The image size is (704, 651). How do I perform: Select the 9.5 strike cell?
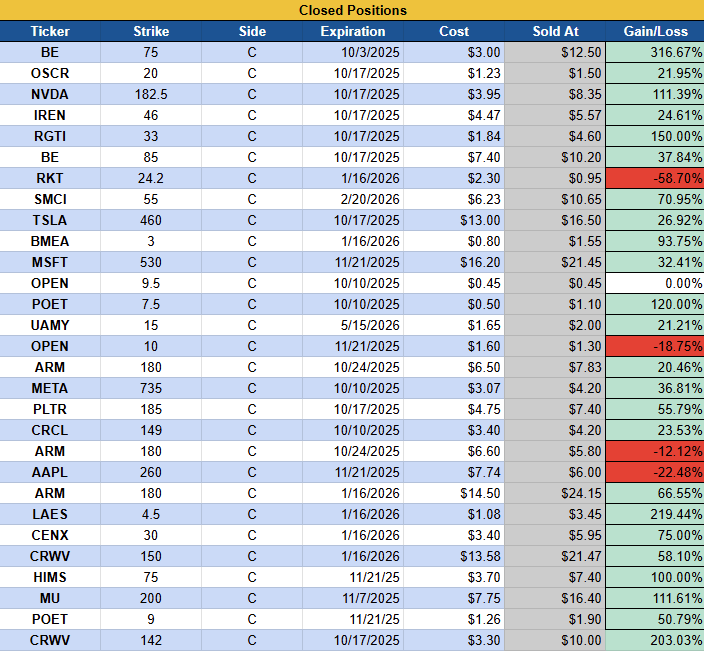click(151, 283)
